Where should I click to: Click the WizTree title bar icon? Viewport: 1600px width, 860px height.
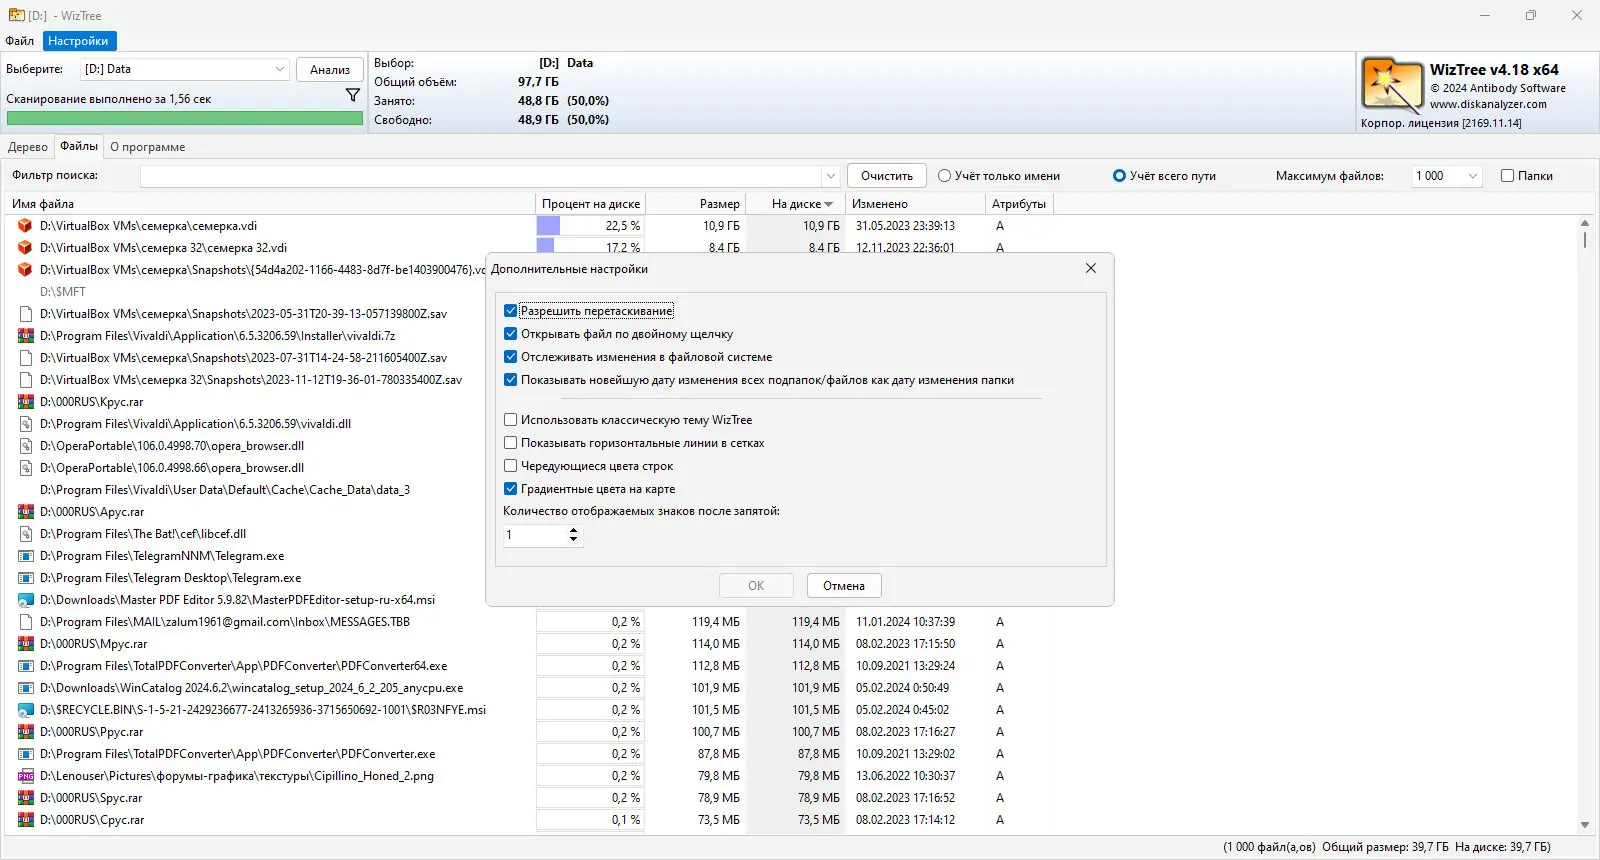17,15
